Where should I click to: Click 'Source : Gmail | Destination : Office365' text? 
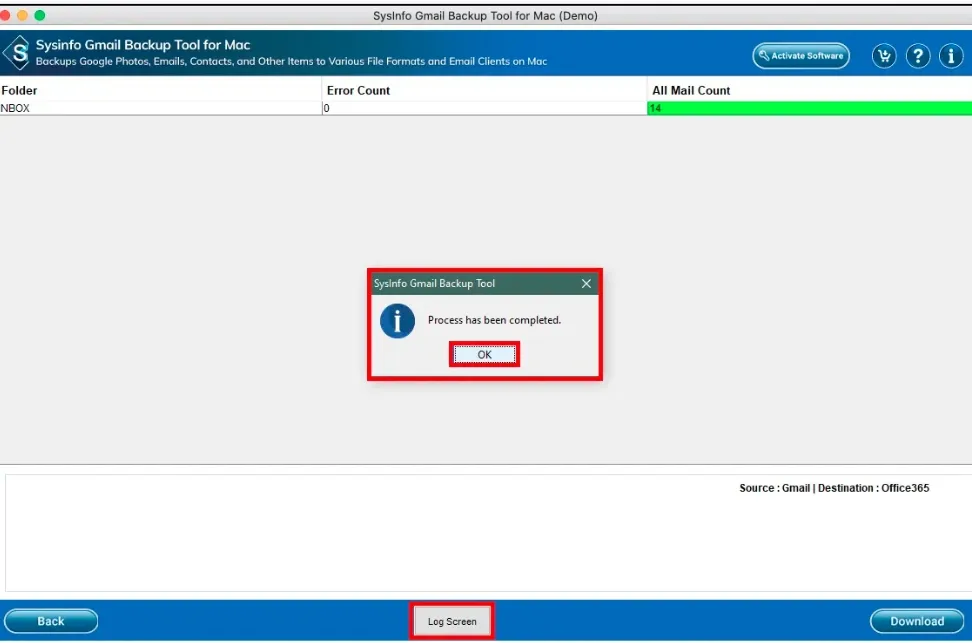click(834, 488)
